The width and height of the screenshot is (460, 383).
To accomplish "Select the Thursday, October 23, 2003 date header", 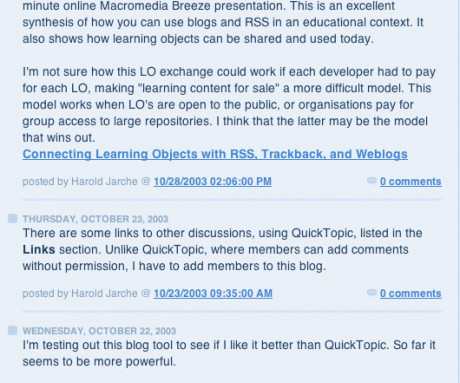I will (95, 219).
